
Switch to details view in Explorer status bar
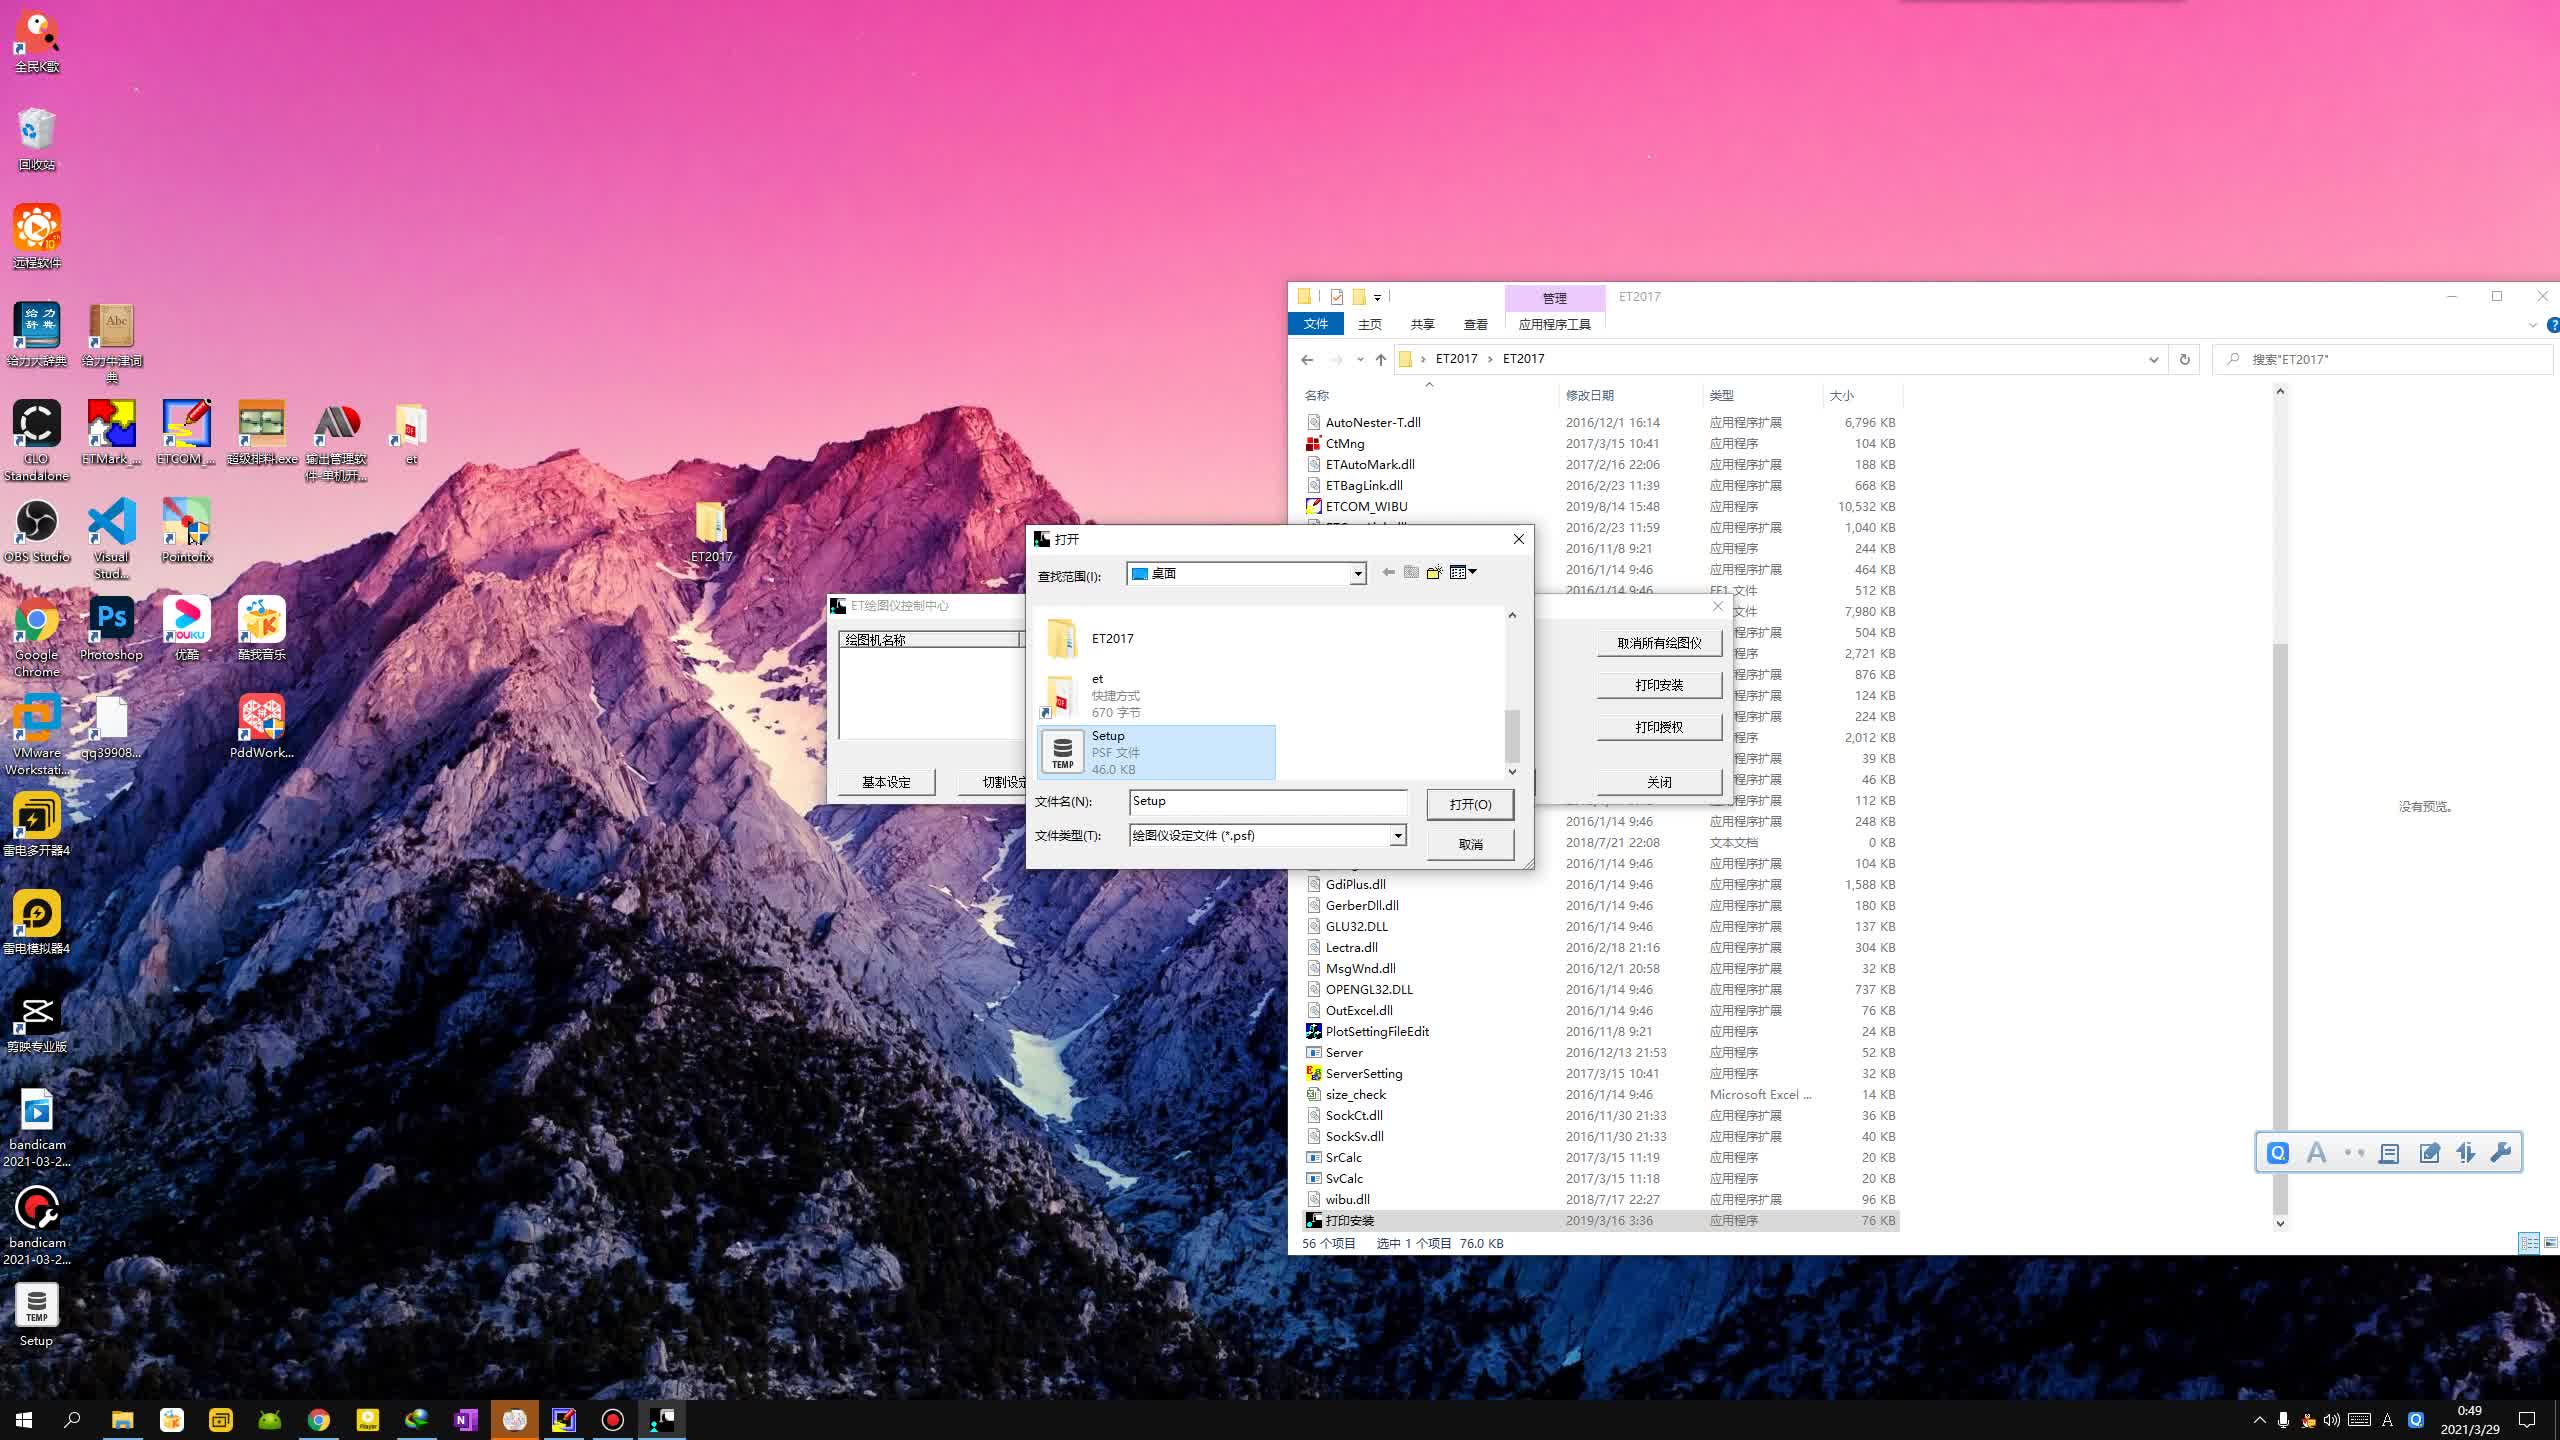click(2528, 1243)
